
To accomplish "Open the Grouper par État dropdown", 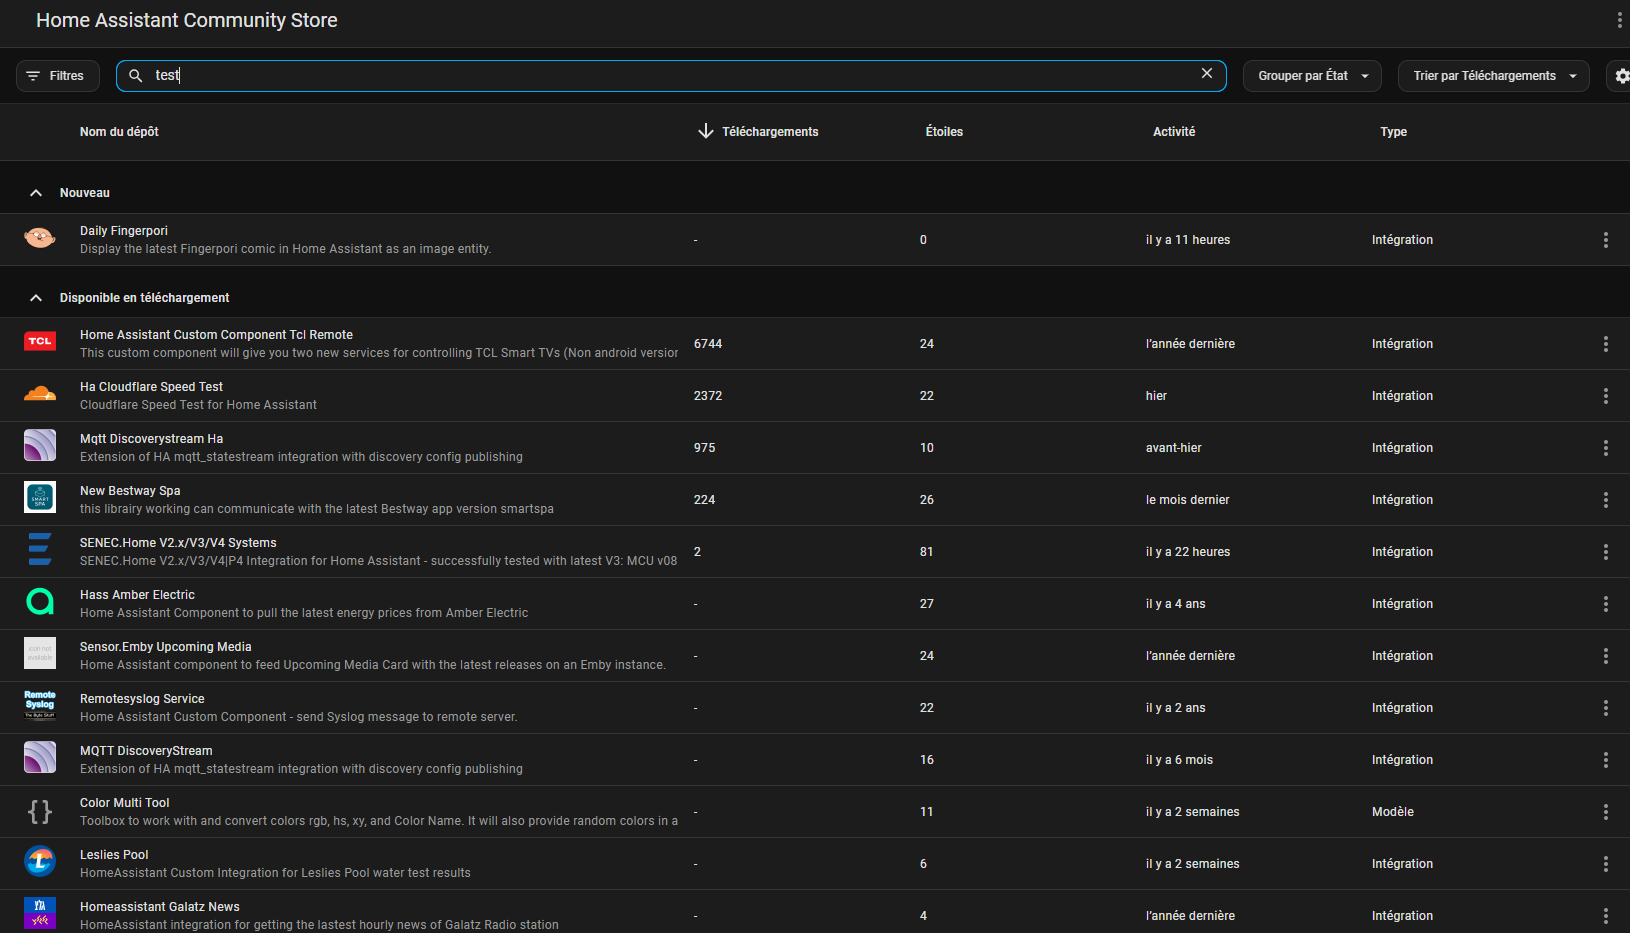I will click(1311, 76).
